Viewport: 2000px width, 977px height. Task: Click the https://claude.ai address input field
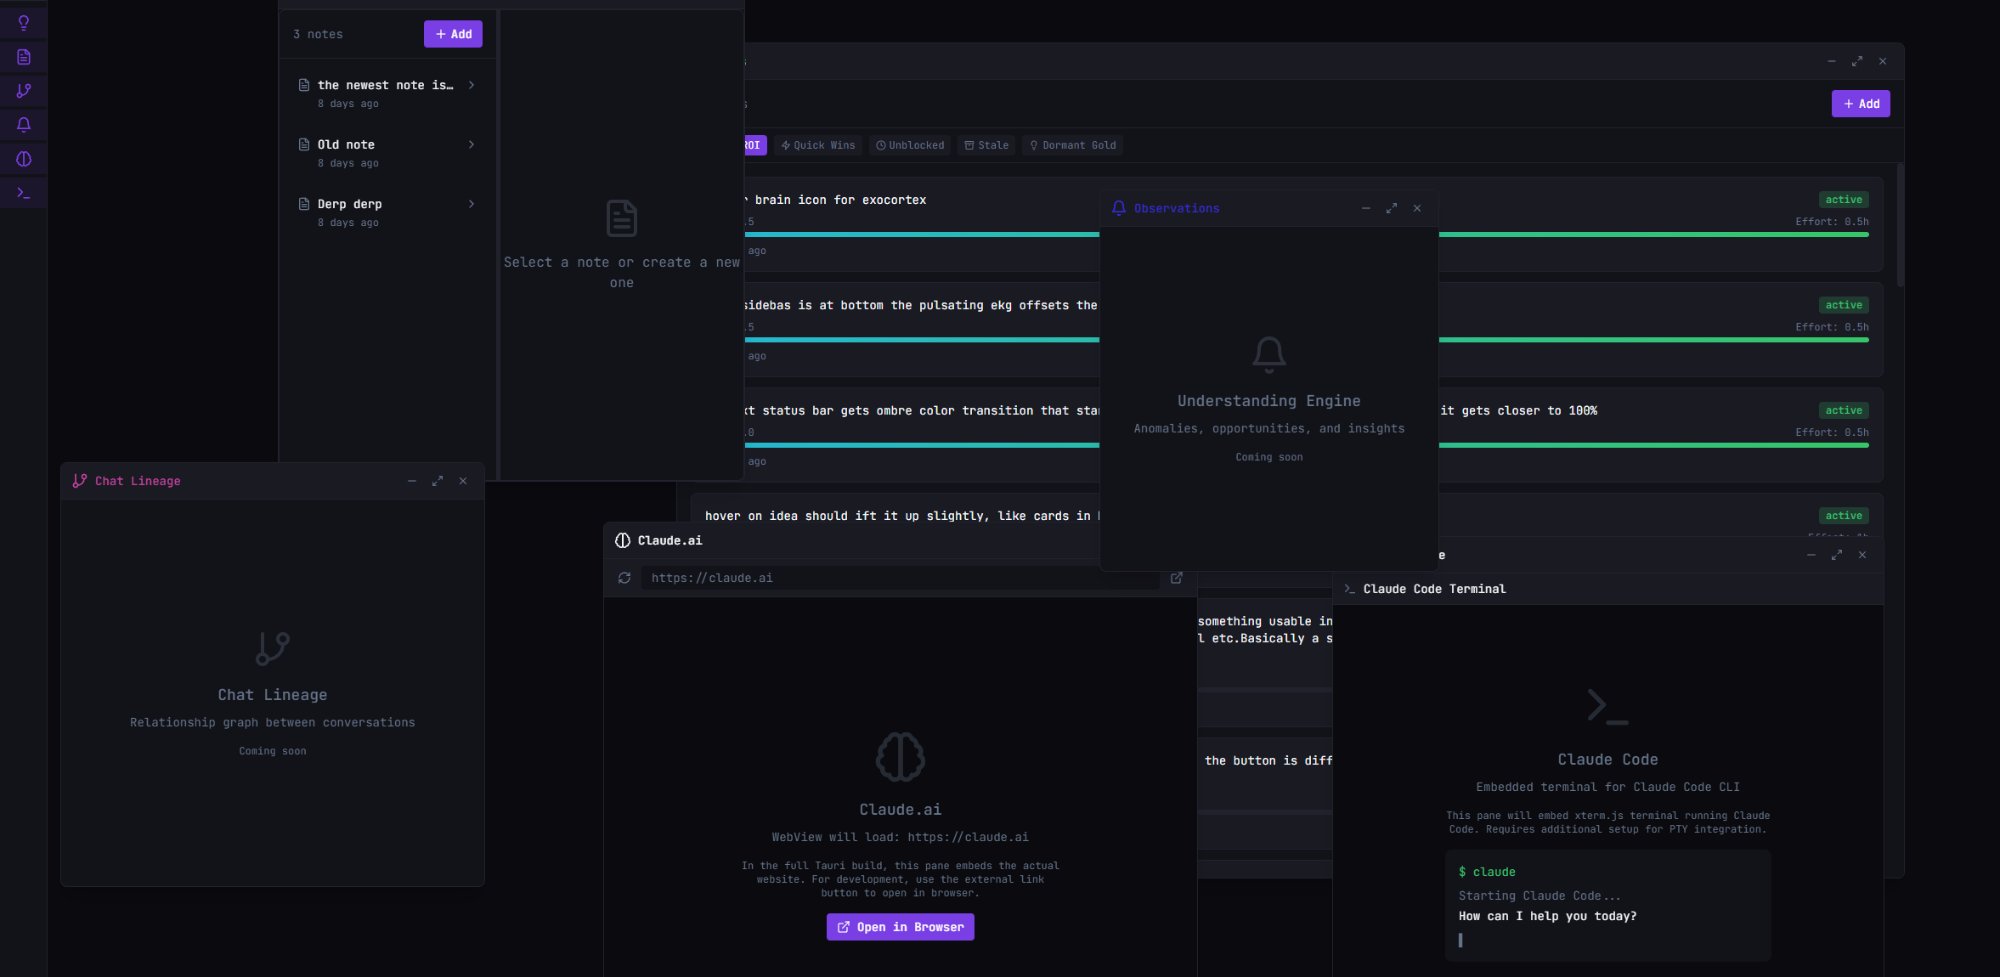coord(900,578)
